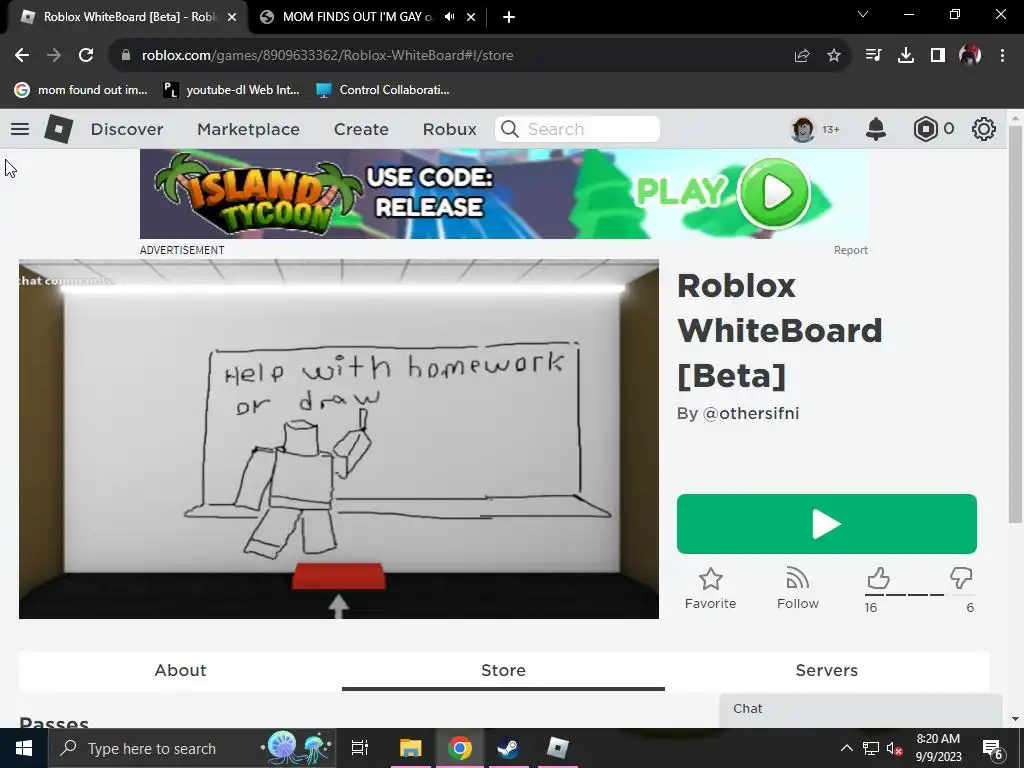Open the Robux page
The image size is (1024, 768).
(x=449, y=129)
